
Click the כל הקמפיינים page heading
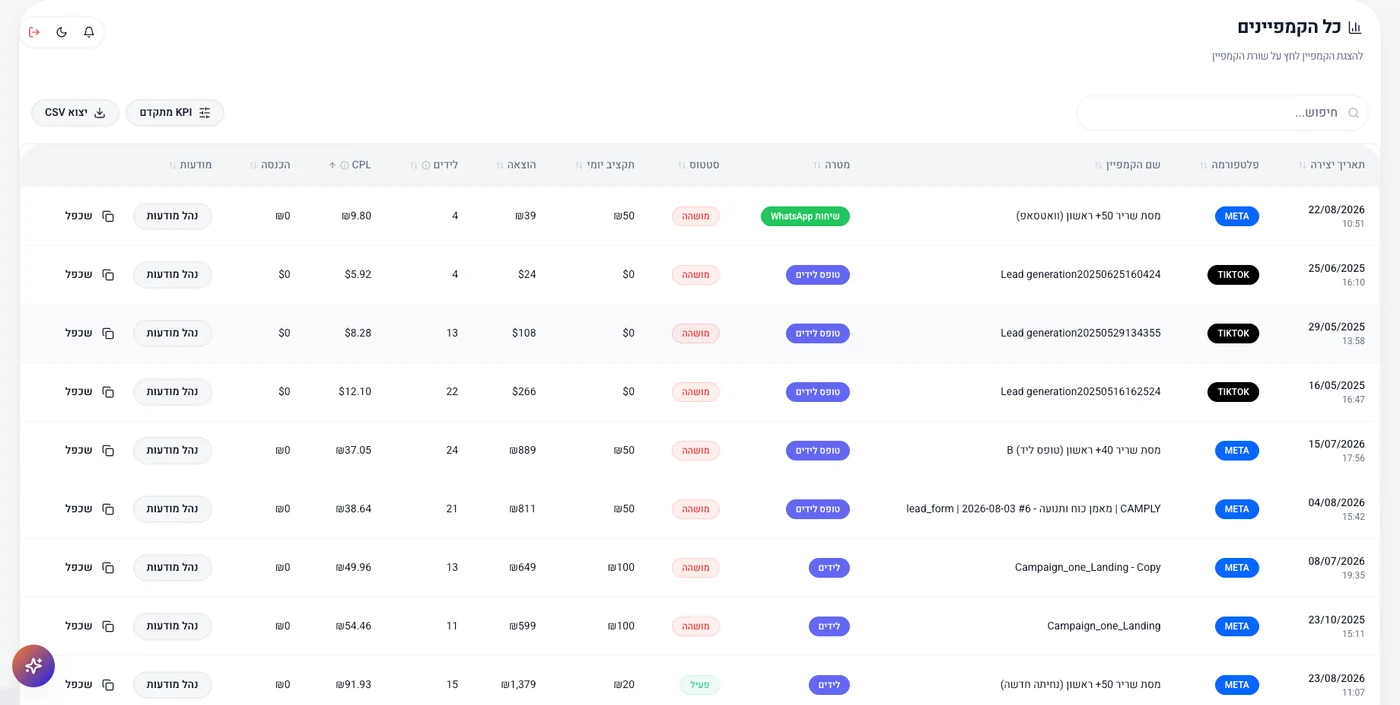pyautogui.click(x=1287, y=27)
